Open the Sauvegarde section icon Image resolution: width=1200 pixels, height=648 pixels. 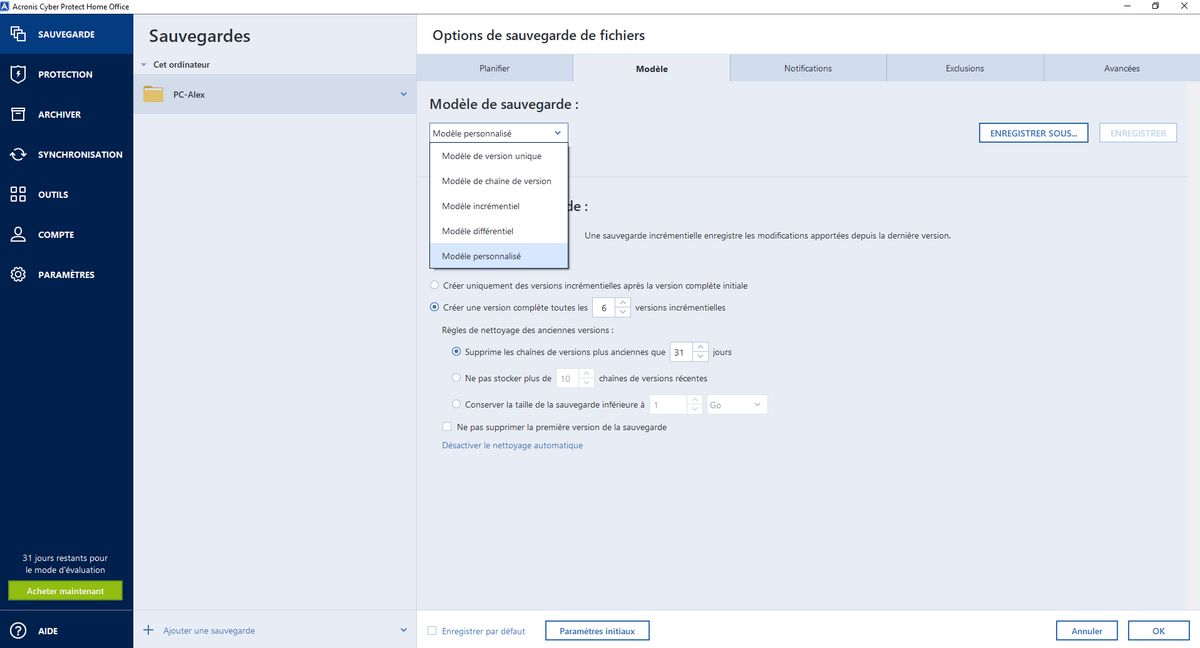tap(18, 34)
